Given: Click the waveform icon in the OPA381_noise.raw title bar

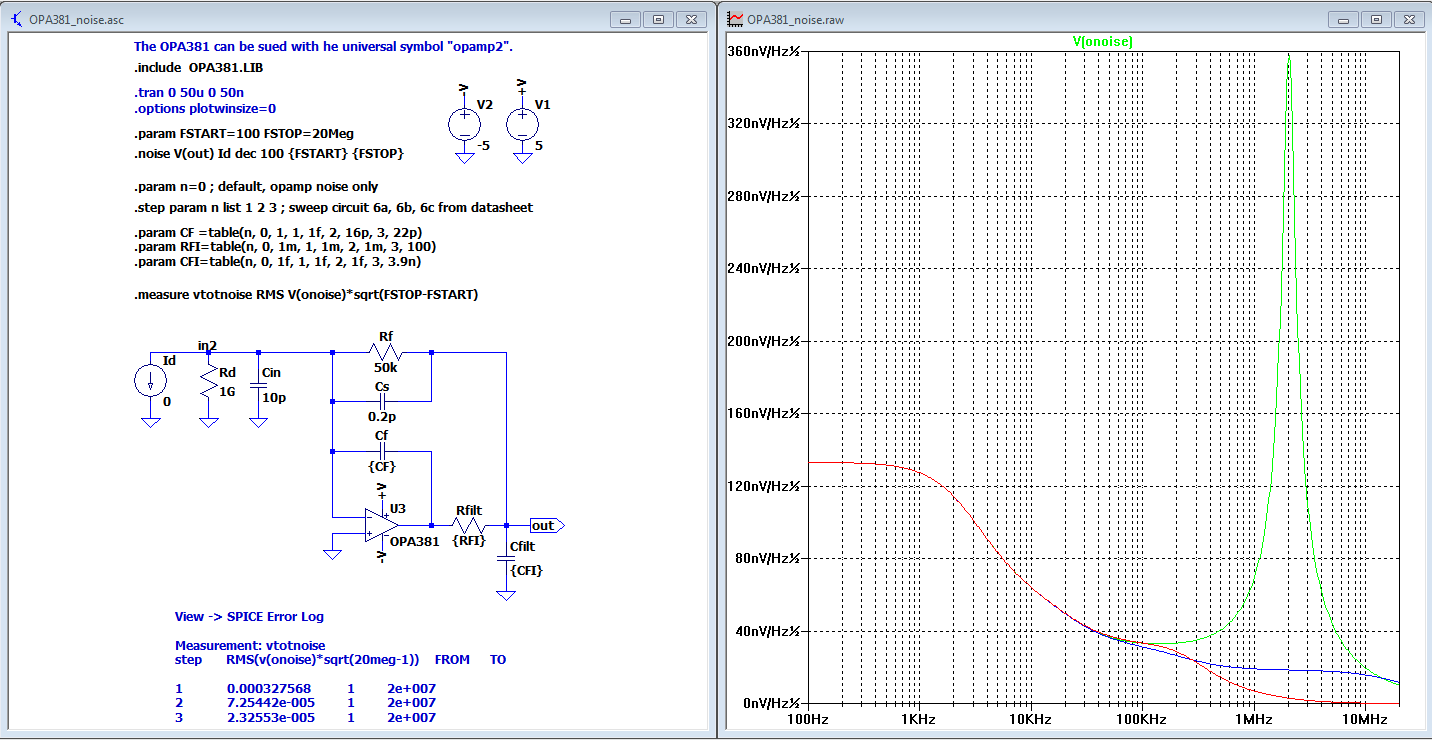Looking at the screenshot, I should pos(735,18).
